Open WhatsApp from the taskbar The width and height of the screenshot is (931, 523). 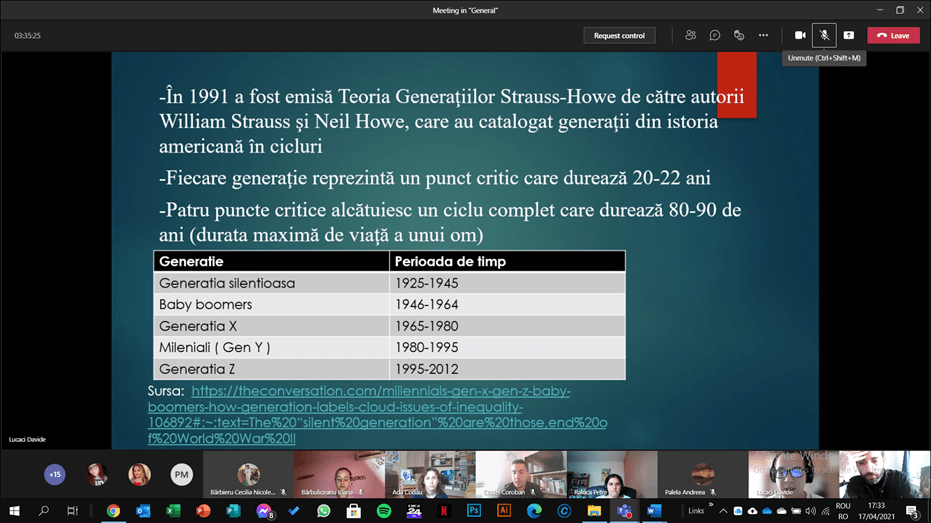(x=324, y=511)
